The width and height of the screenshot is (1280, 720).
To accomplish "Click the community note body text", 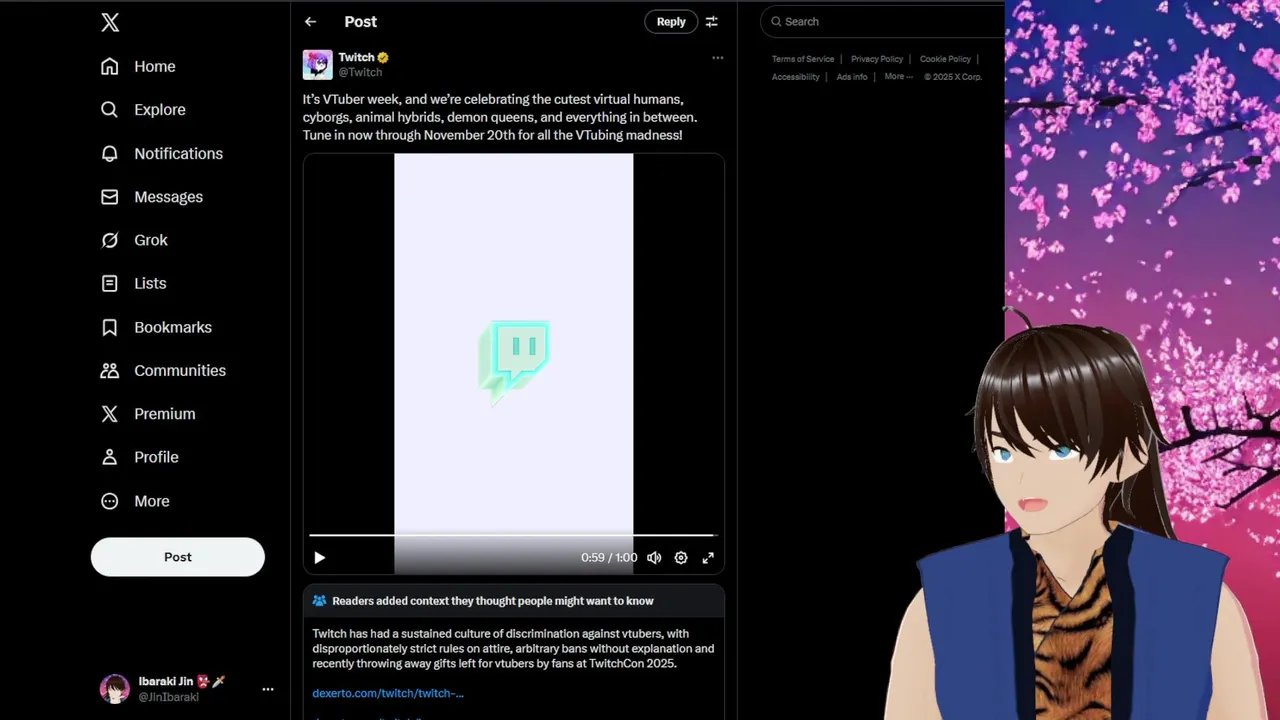I will coord(513,648).
